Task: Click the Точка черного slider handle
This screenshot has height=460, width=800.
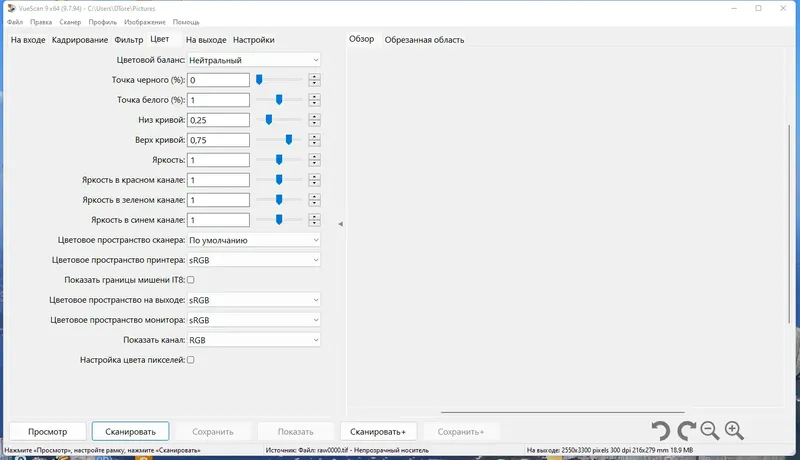Action: 259,80
